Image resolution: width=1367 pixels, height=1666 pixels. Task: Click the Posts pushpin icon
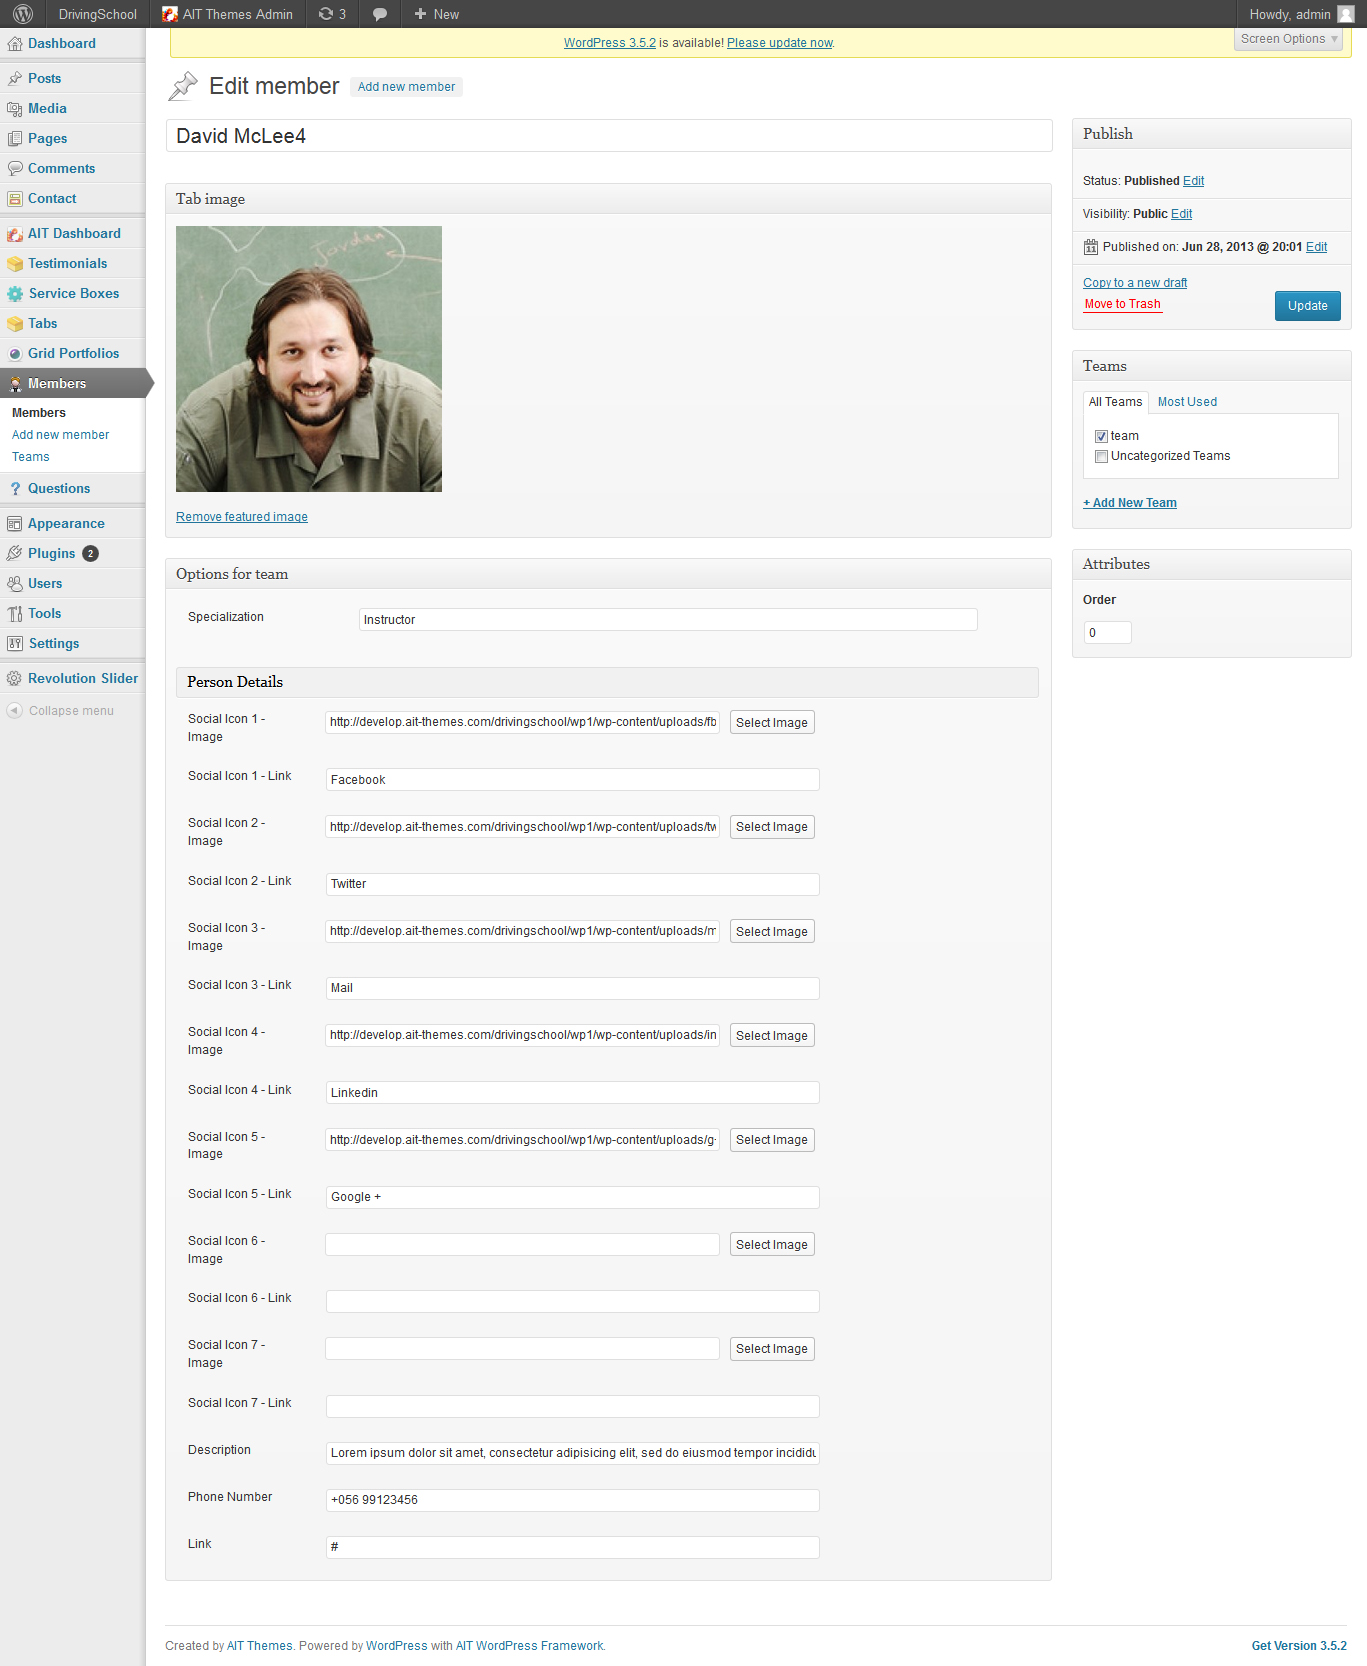click(15, 78)
